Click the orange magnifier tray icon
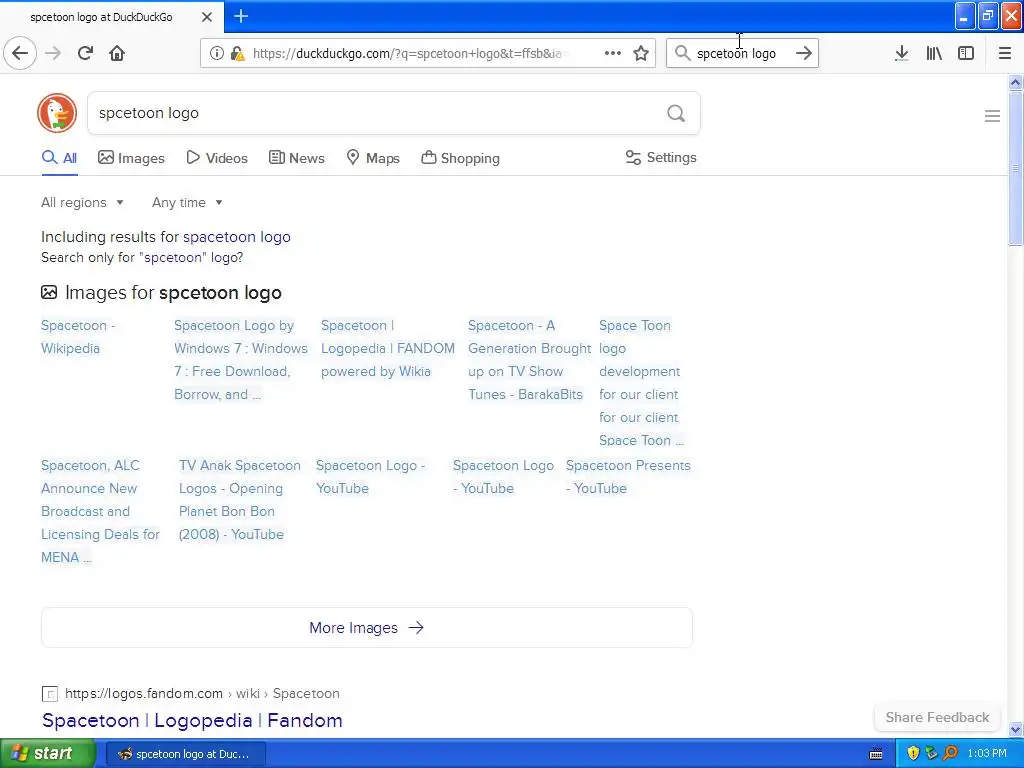This screenshot has height=768, width=1024. tap(950, 753)
